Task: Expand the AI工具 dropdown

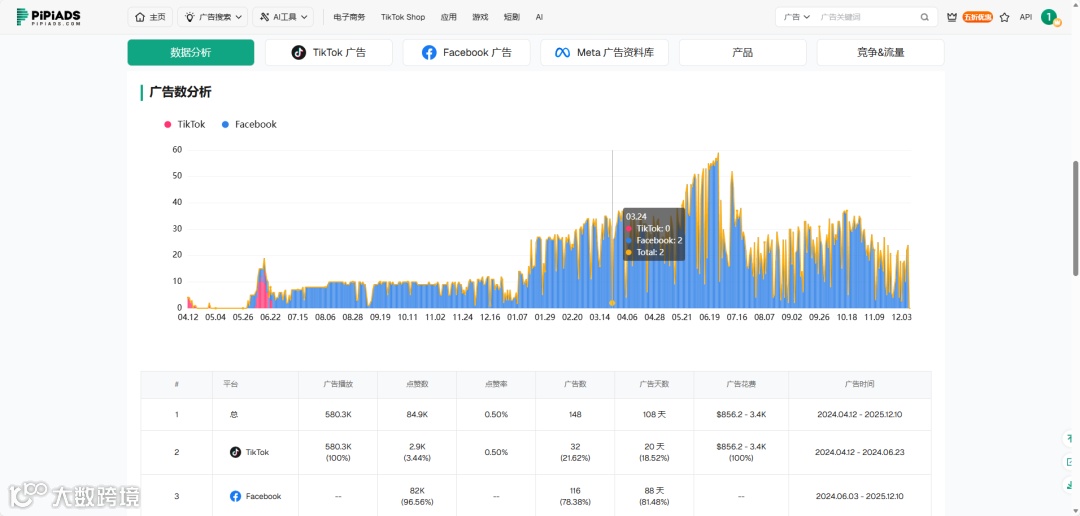Action: tap(283, 17)
